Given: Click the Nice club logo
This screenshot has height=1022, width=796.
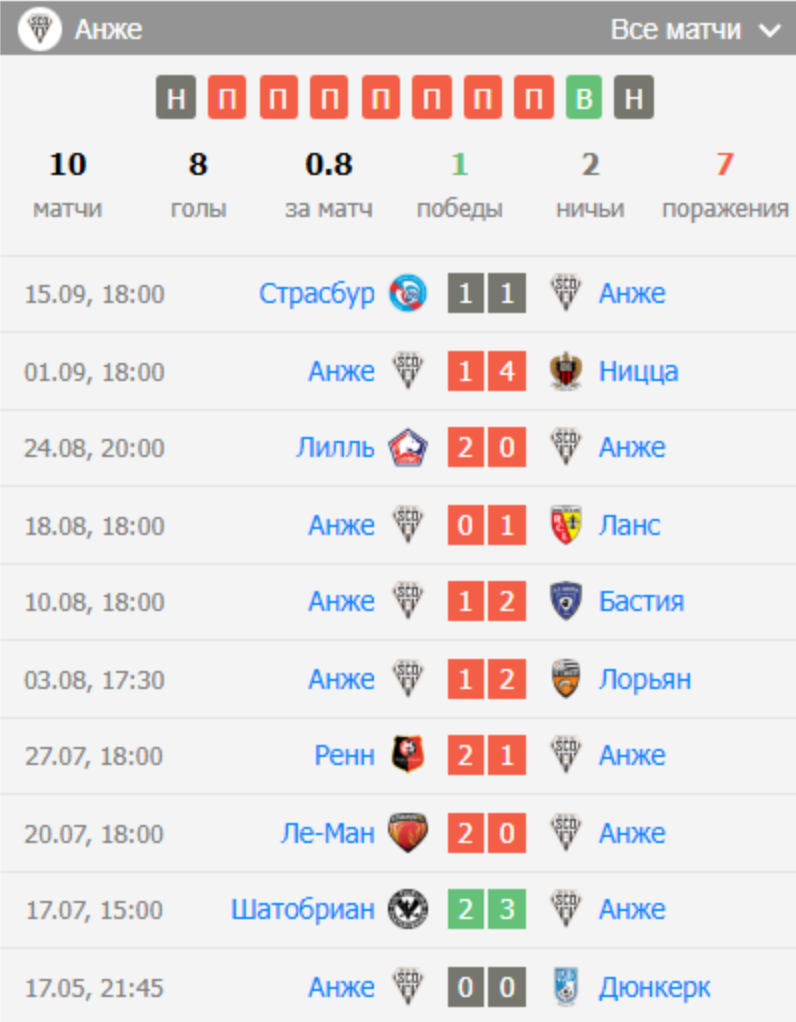Looking at the screenshot, I should (x=567, y=371).
